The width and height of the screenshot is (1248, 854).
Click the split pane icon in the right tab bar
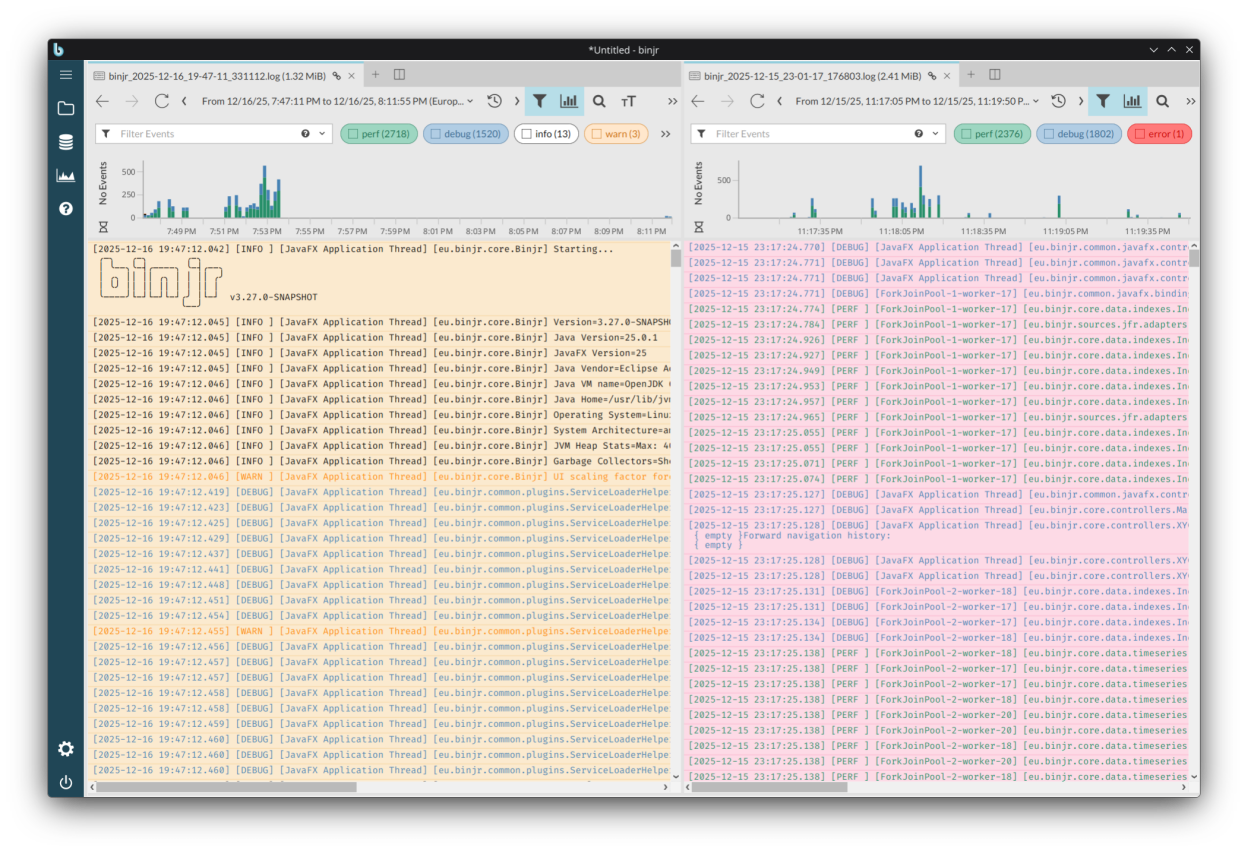tap(995, 74)
